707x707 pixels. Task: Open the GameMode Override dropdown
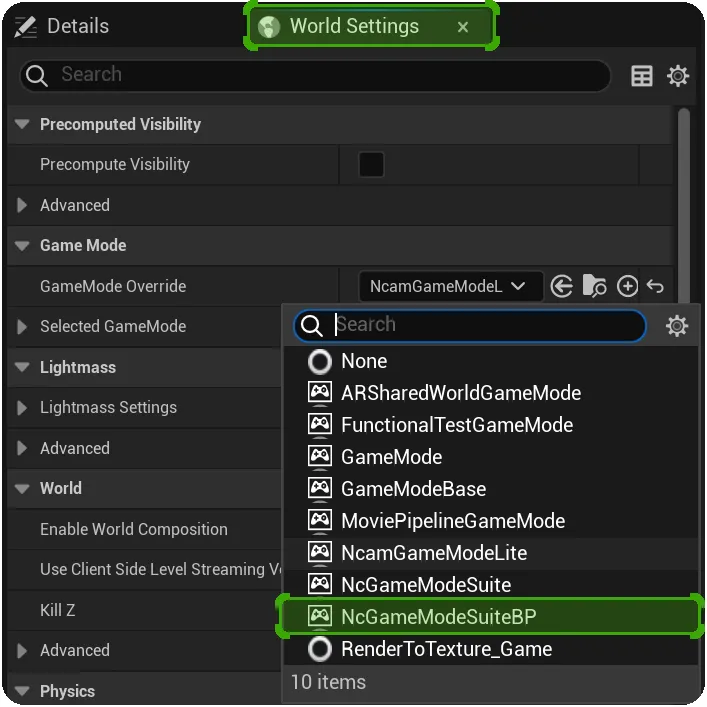[x=450, y=286]
